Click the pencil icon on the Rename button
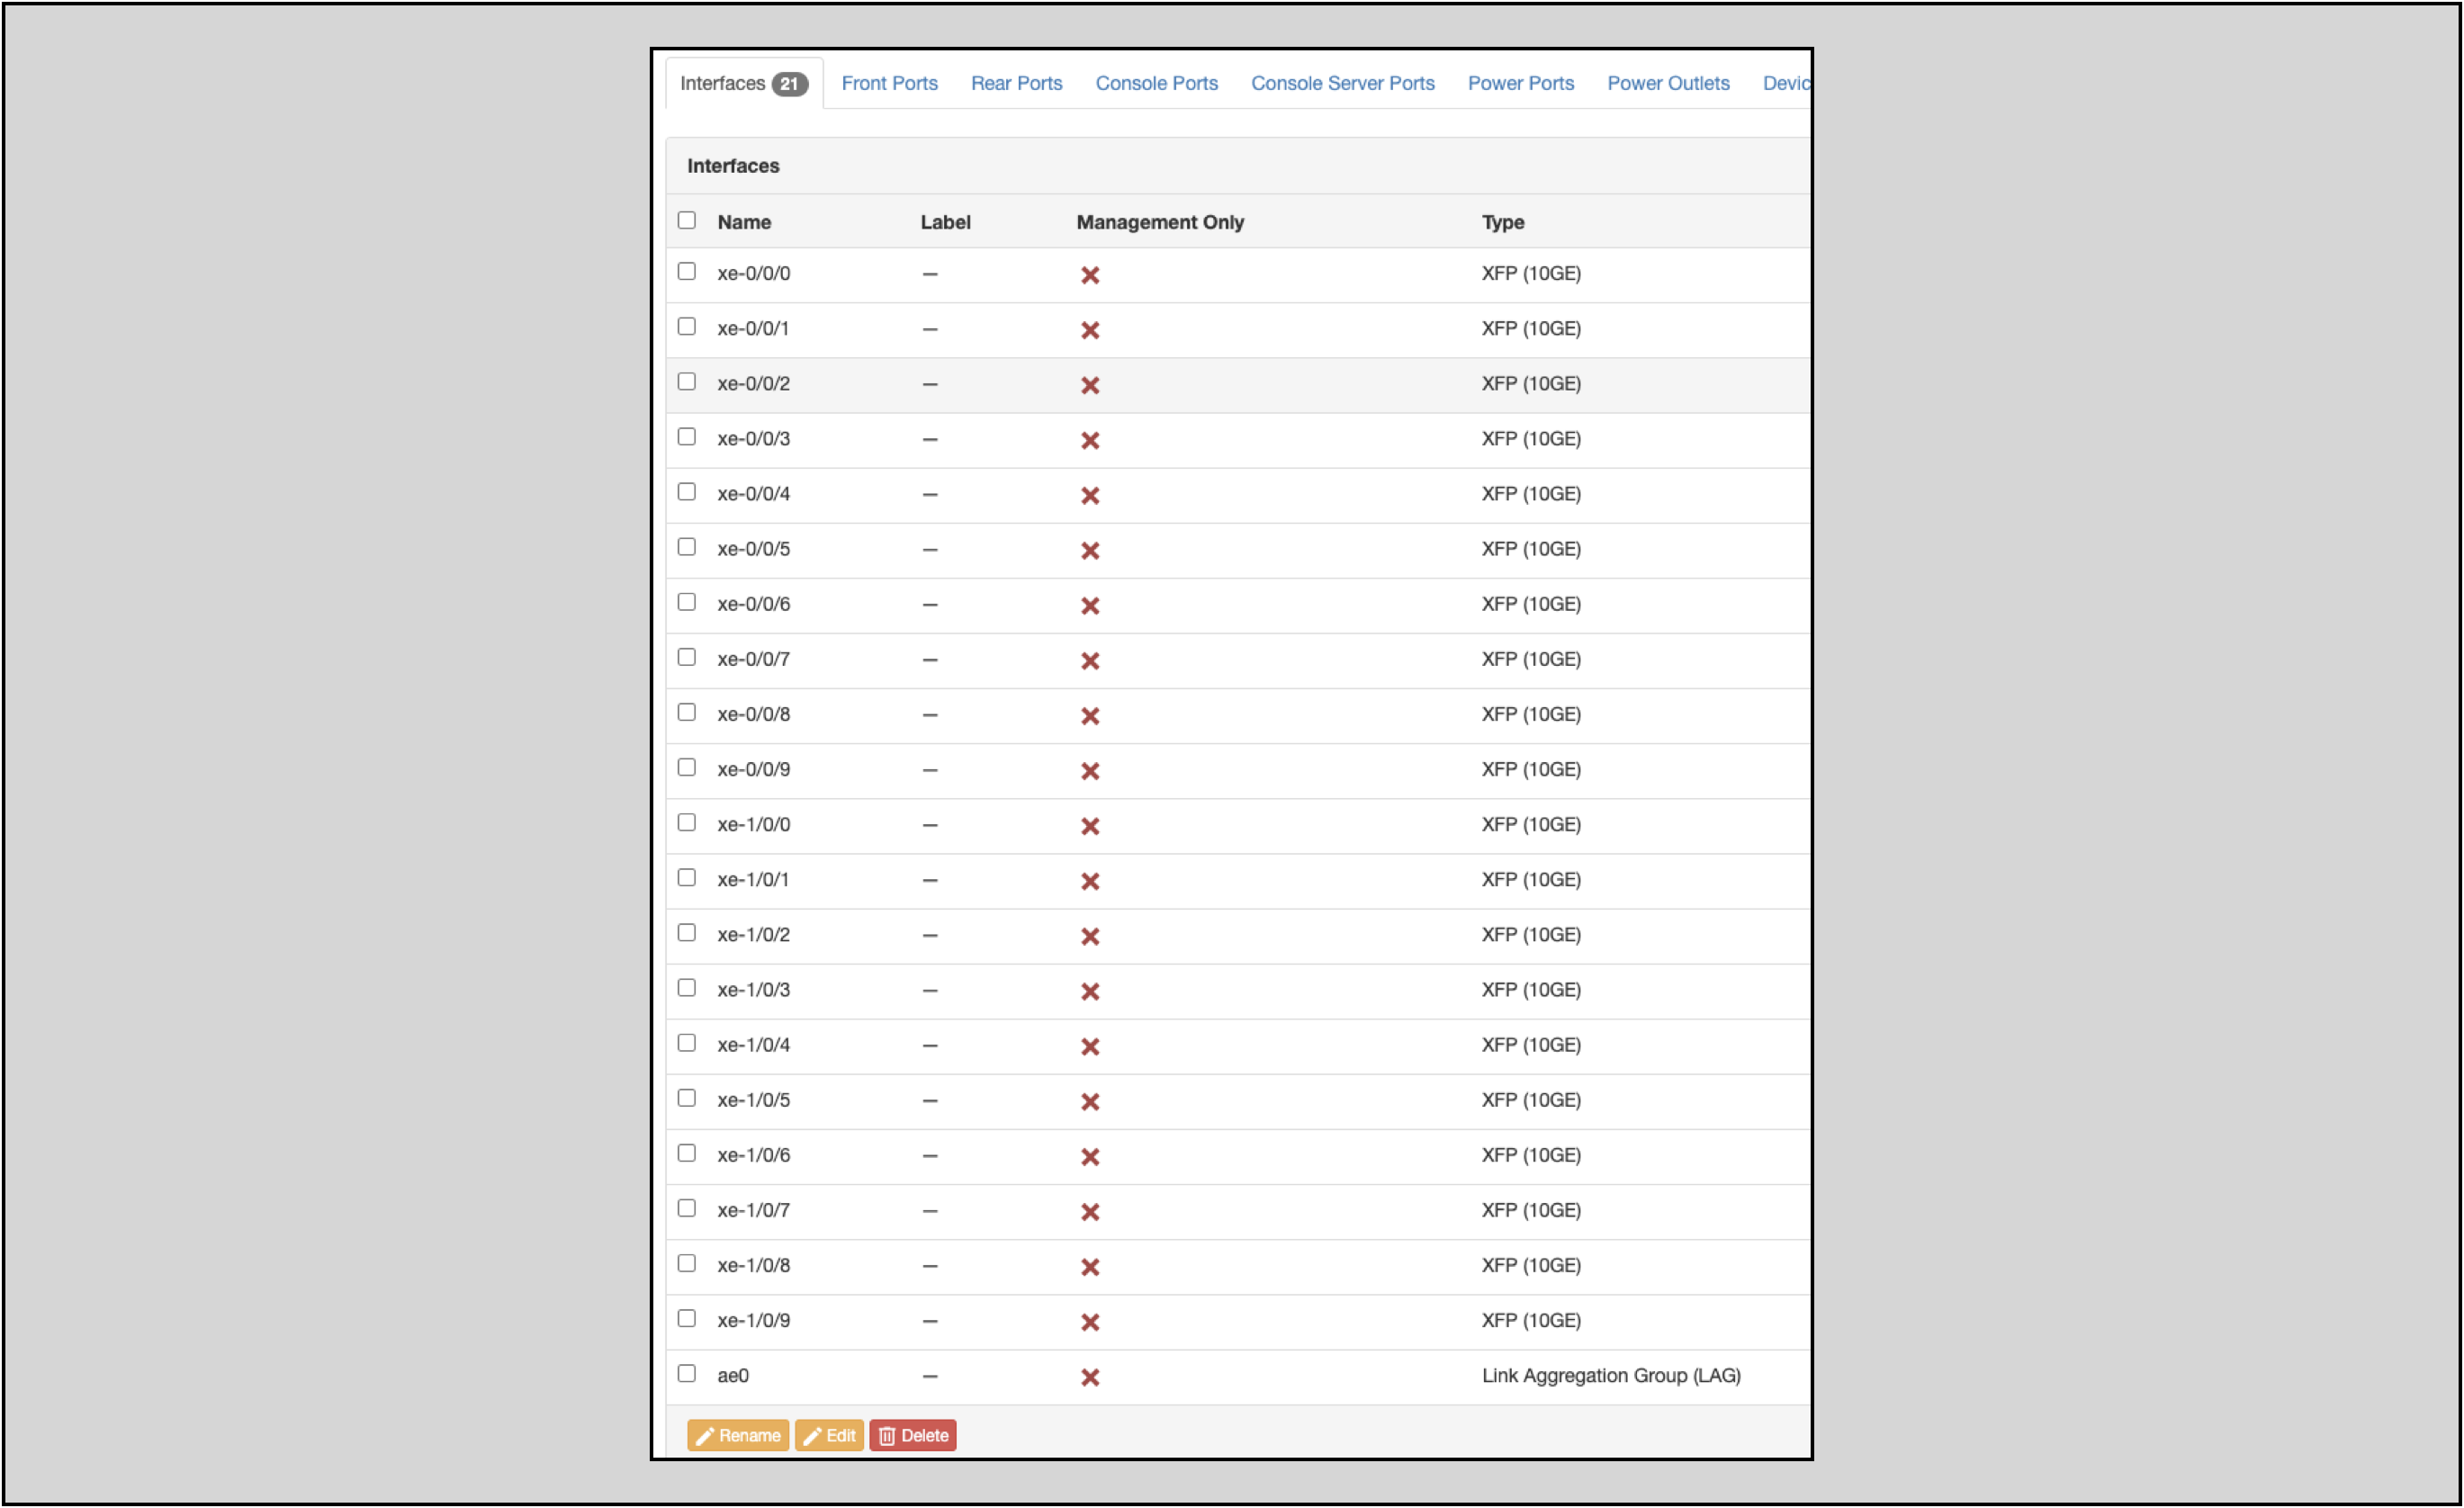 coord(708,1435)
